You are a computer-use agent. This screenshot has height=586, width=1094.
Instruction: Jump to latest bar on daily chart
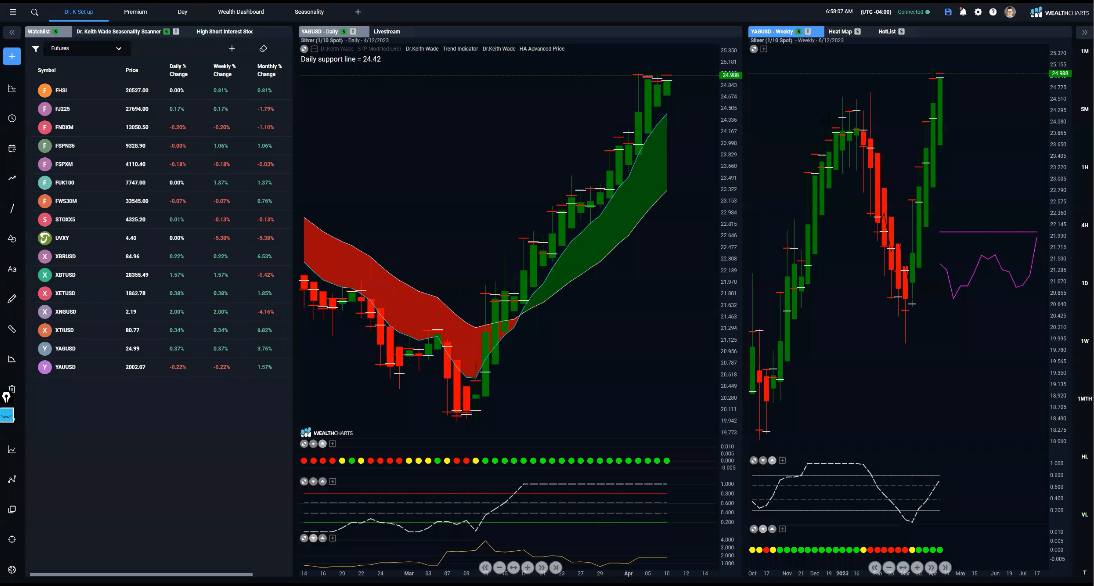[x=555, y=568]
